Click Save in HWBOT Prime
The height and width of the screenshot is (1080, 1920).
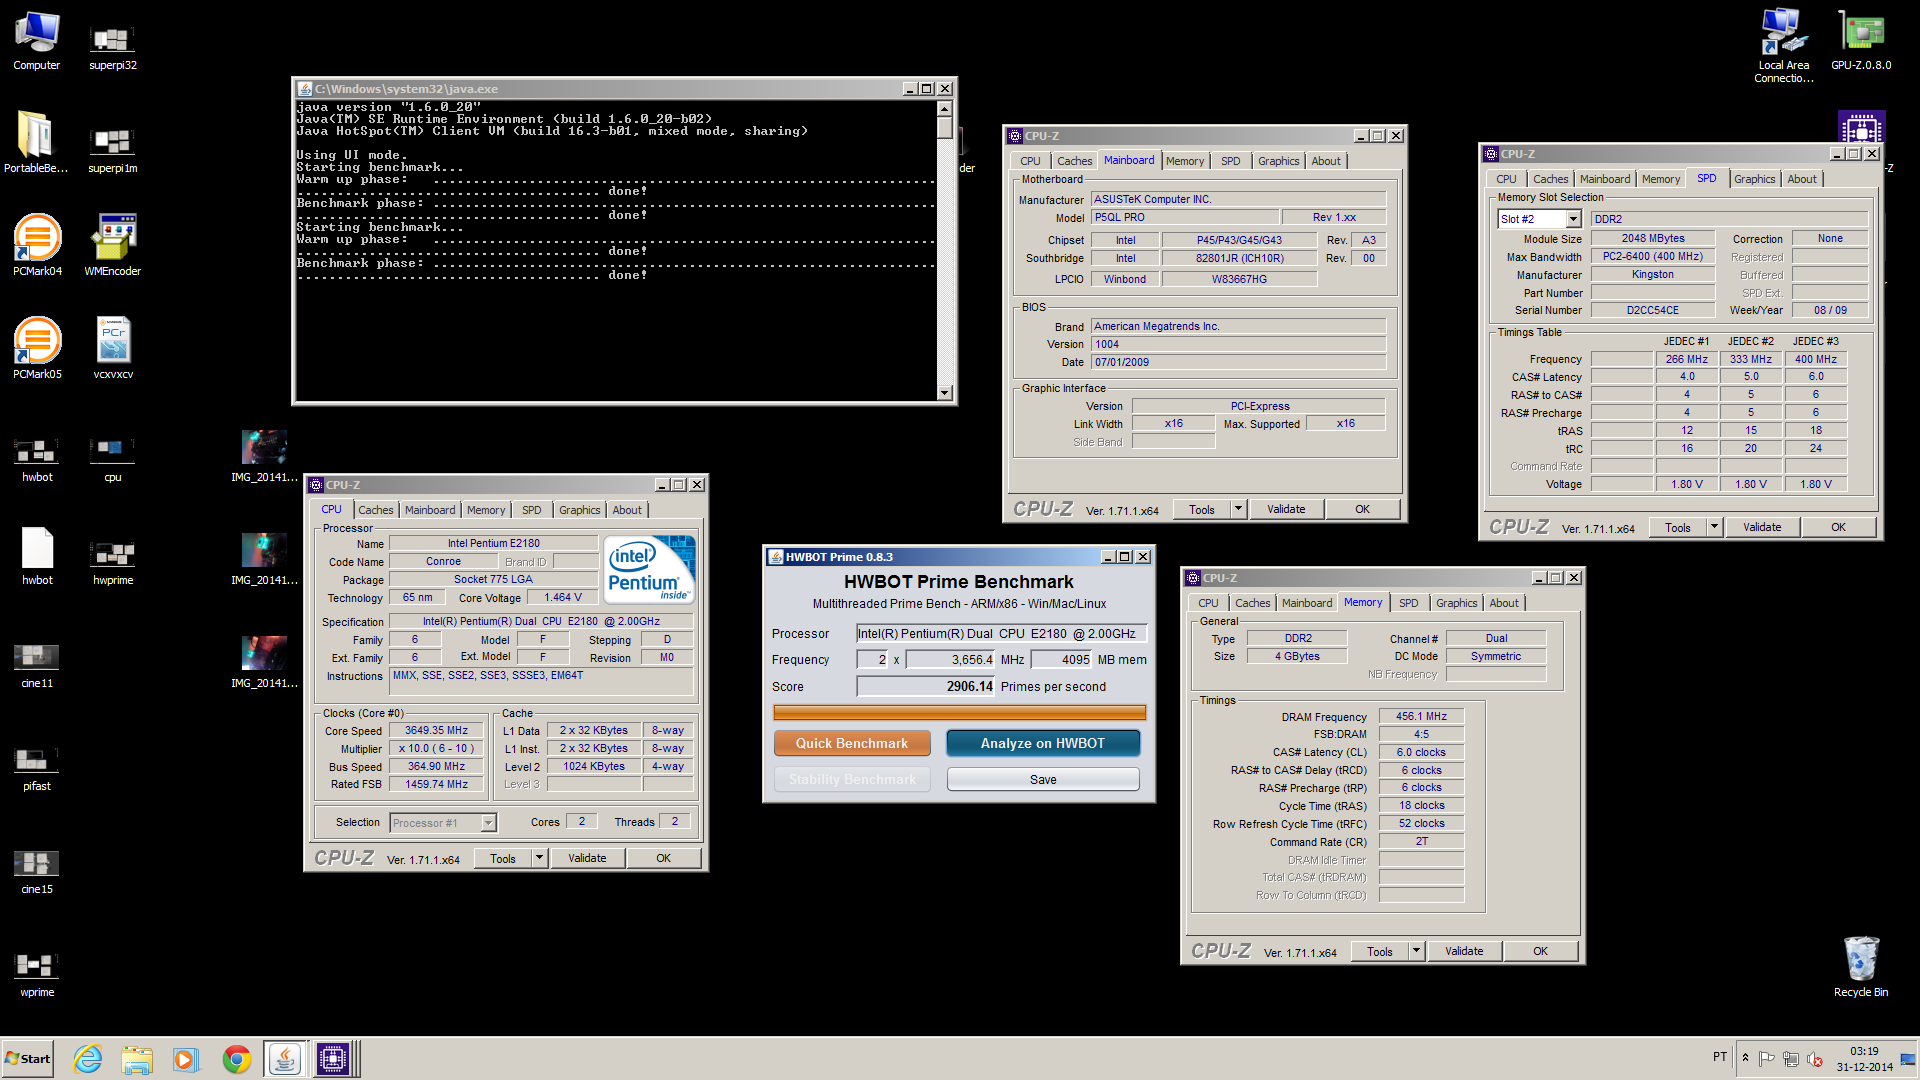tap(1043, 779)
